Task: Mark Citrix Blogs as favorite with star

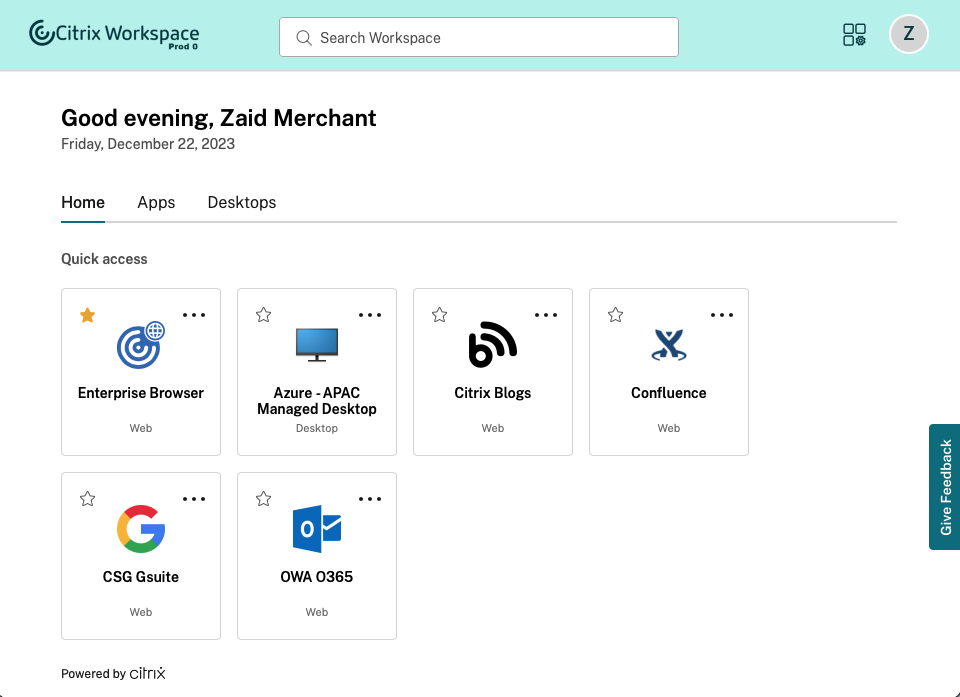Action: 440,315
